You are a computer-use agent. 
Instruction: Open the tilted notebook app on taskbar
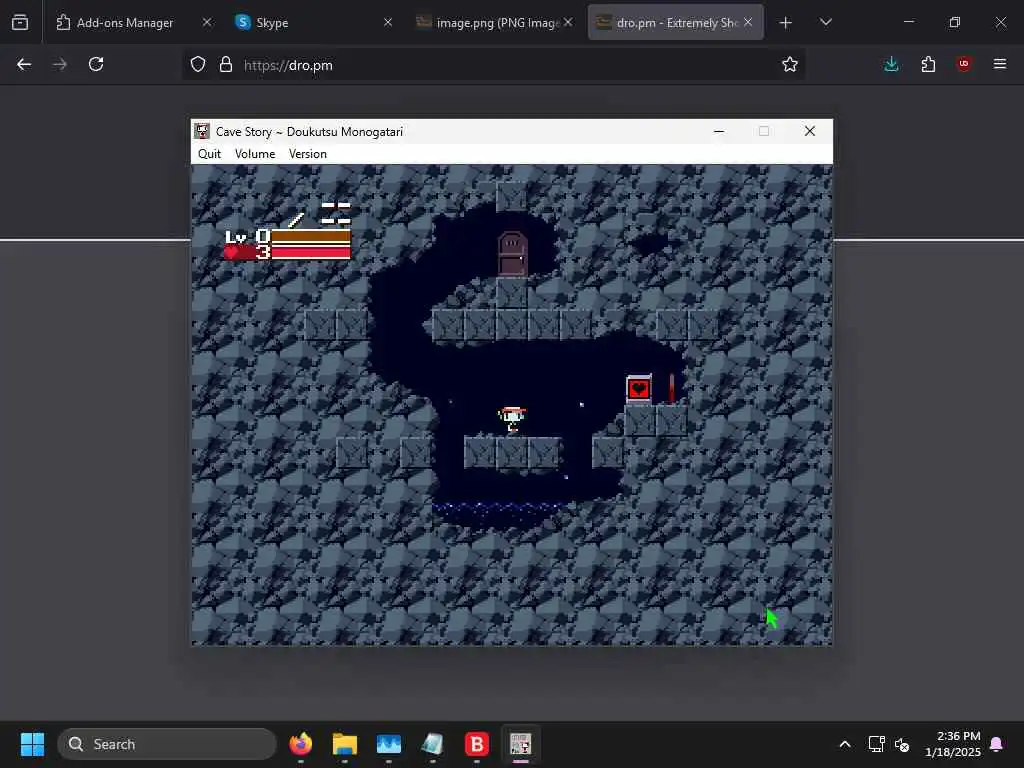coord(432,744)
